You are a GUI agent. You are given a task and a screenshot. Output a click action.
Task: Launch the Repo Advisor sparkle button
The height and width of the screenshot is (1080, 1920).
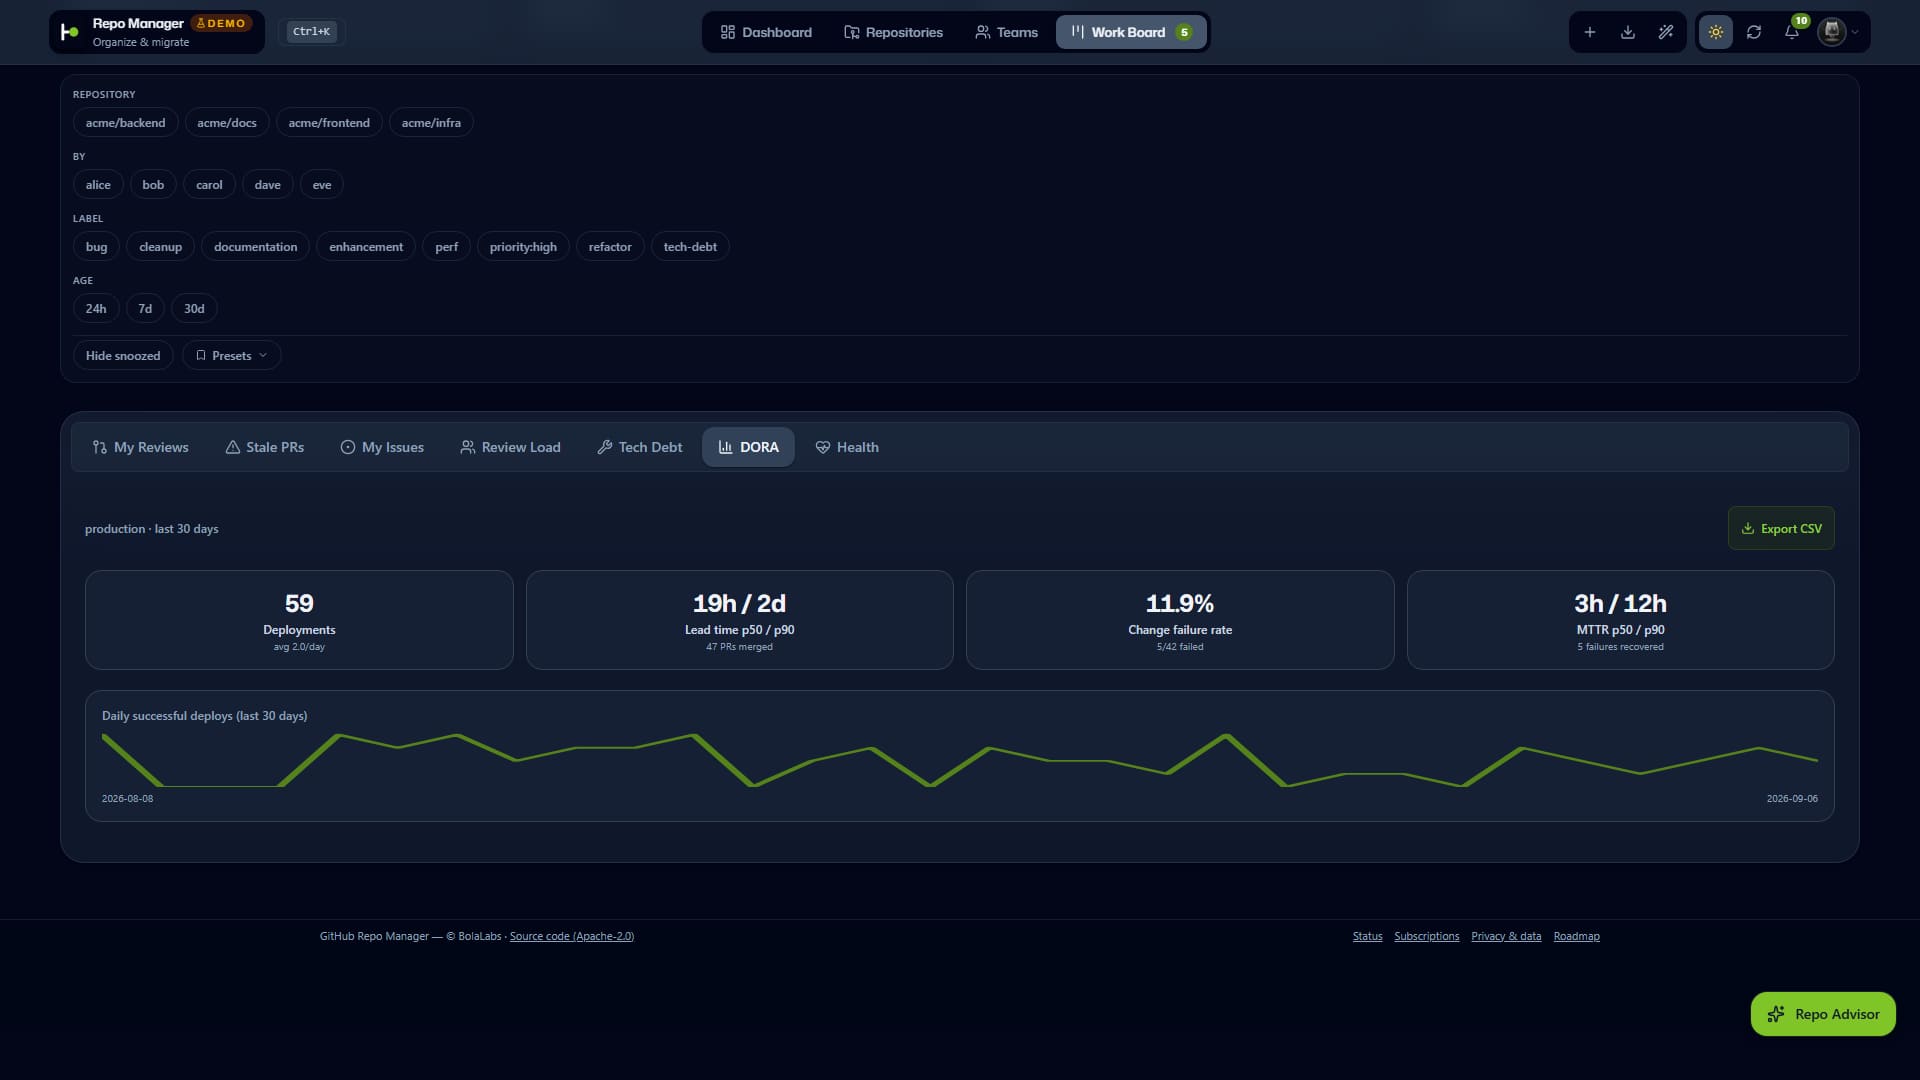pos(1822,1014)
